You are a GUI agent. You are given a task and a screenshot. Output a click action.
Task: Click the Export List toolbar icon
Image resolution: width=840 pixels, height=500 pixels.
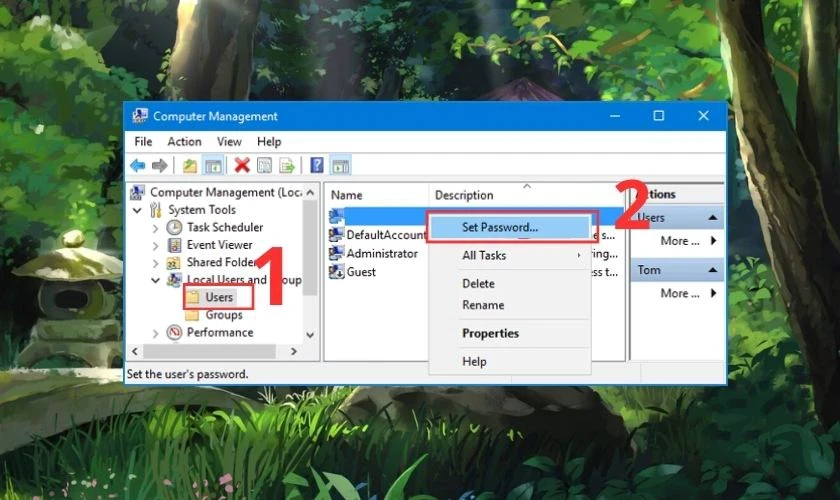coord(287,166)
